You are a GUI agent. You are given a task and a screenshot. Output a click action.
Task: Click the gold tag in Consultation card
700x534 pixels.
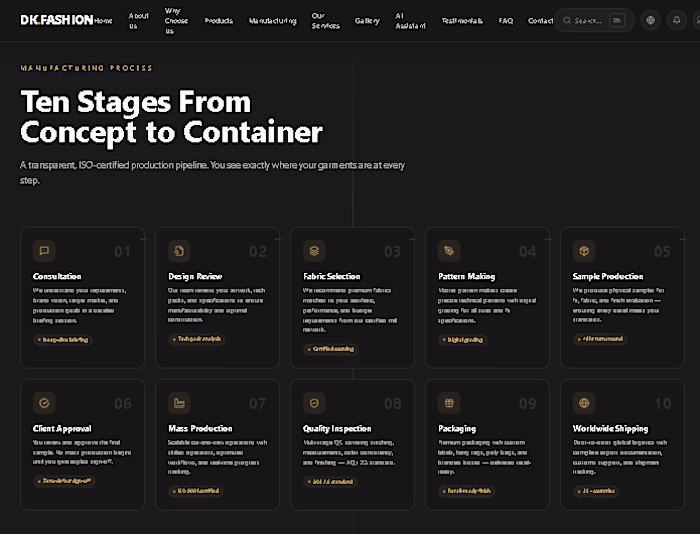[x=63, y=340]
